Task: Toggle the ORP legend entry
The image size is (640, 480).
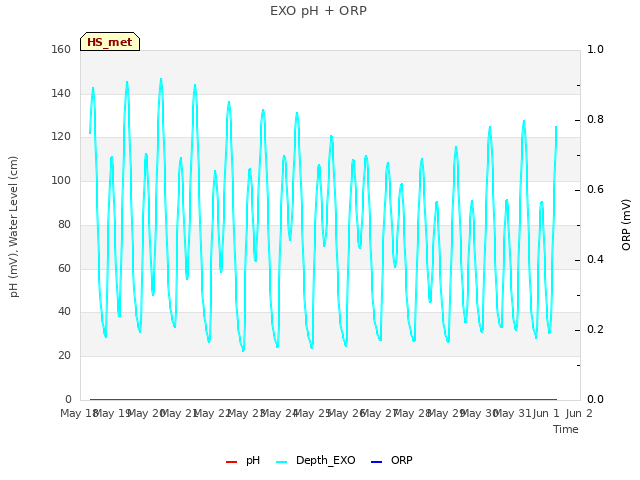Action: [x=391, y=460]
